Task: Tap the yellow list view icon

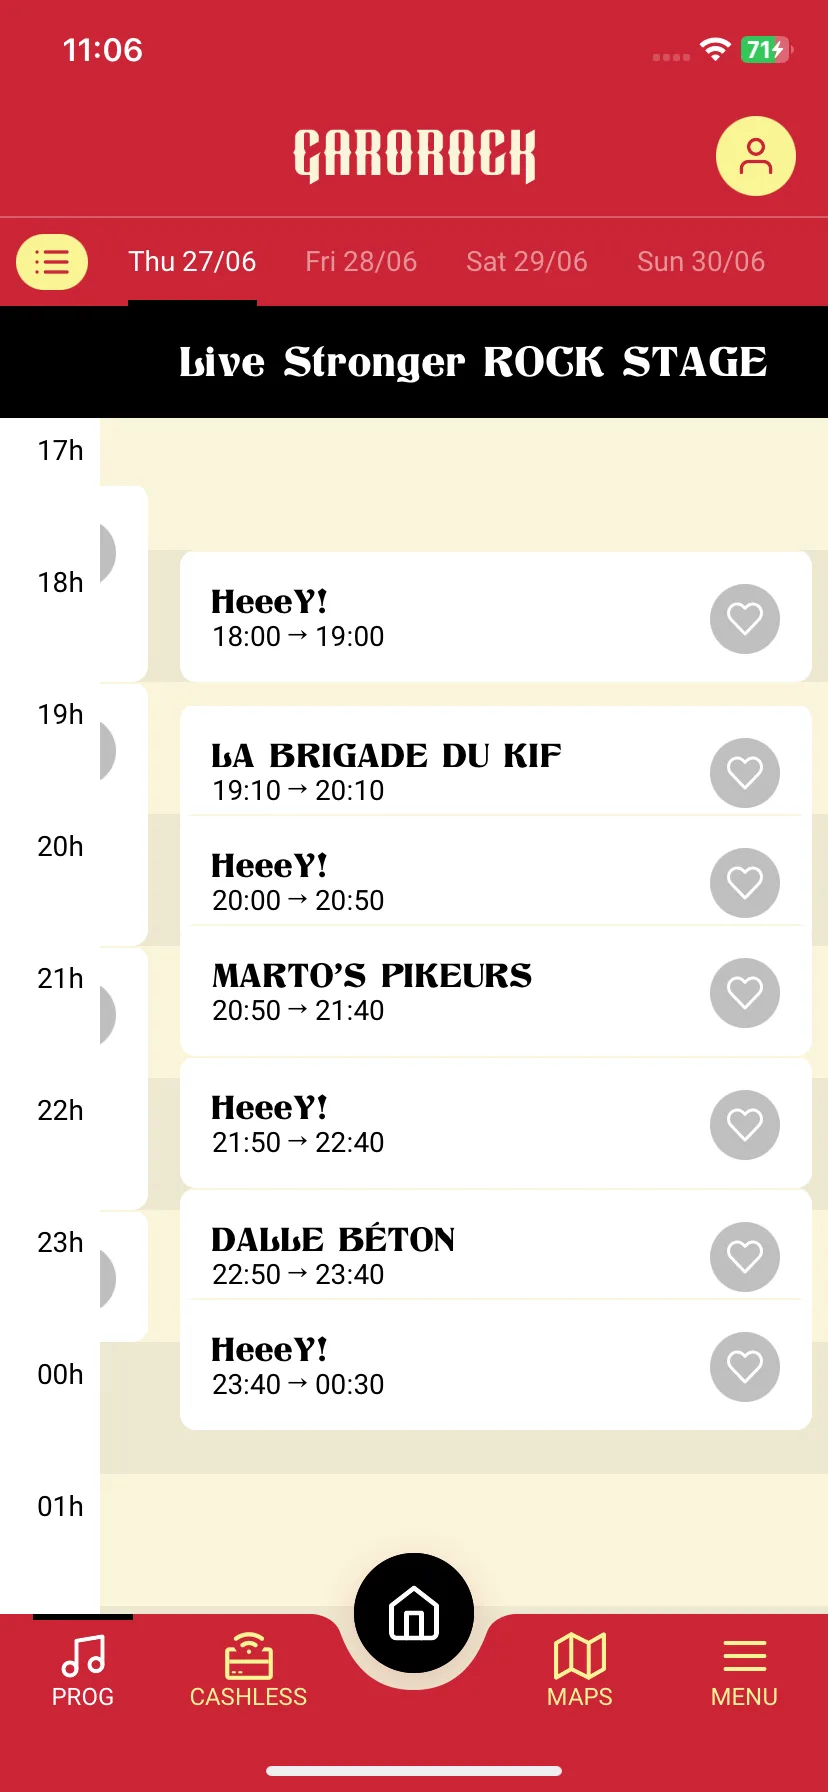Action: [x=52, y=262]
